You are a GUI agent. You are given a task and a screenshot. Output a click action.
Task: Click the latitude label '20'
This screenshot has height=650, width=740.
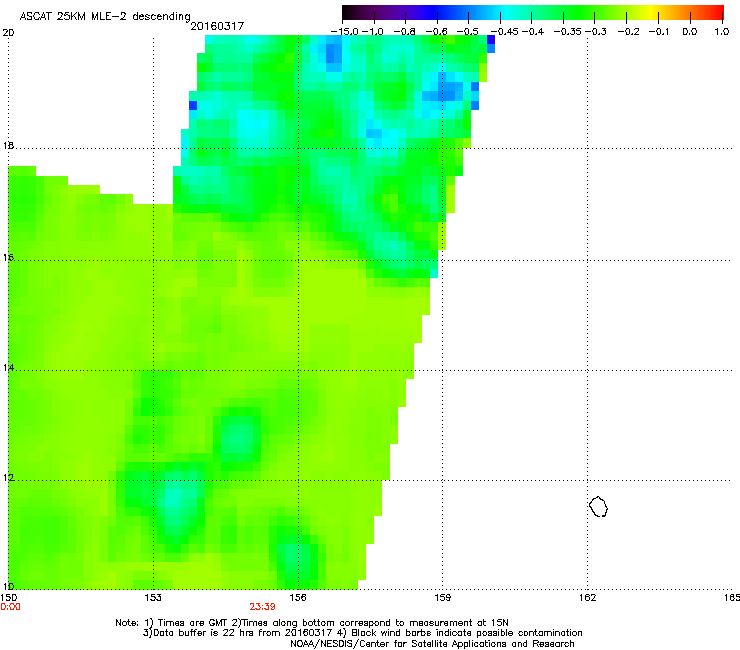[8, 33]
